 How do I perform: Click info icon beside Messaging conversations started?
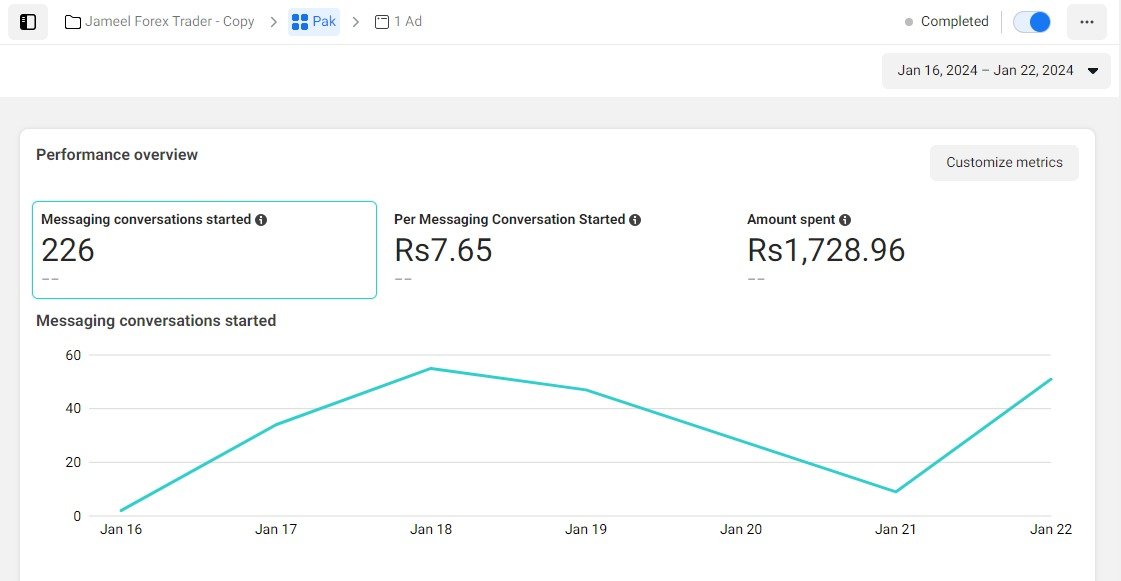click(x=261, y=220)
